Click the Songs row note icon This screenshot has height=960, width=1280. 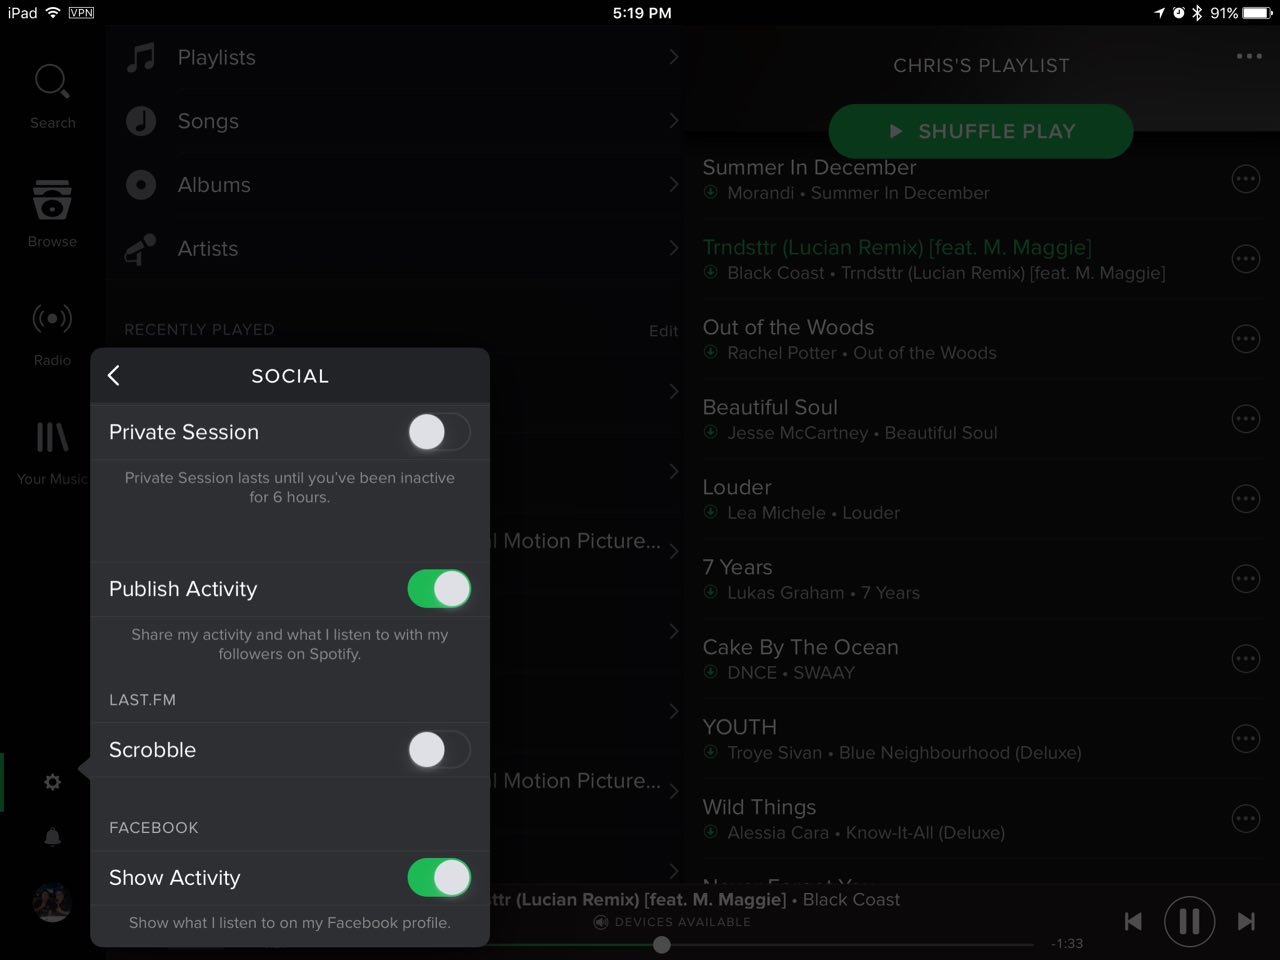pos(140,121)
